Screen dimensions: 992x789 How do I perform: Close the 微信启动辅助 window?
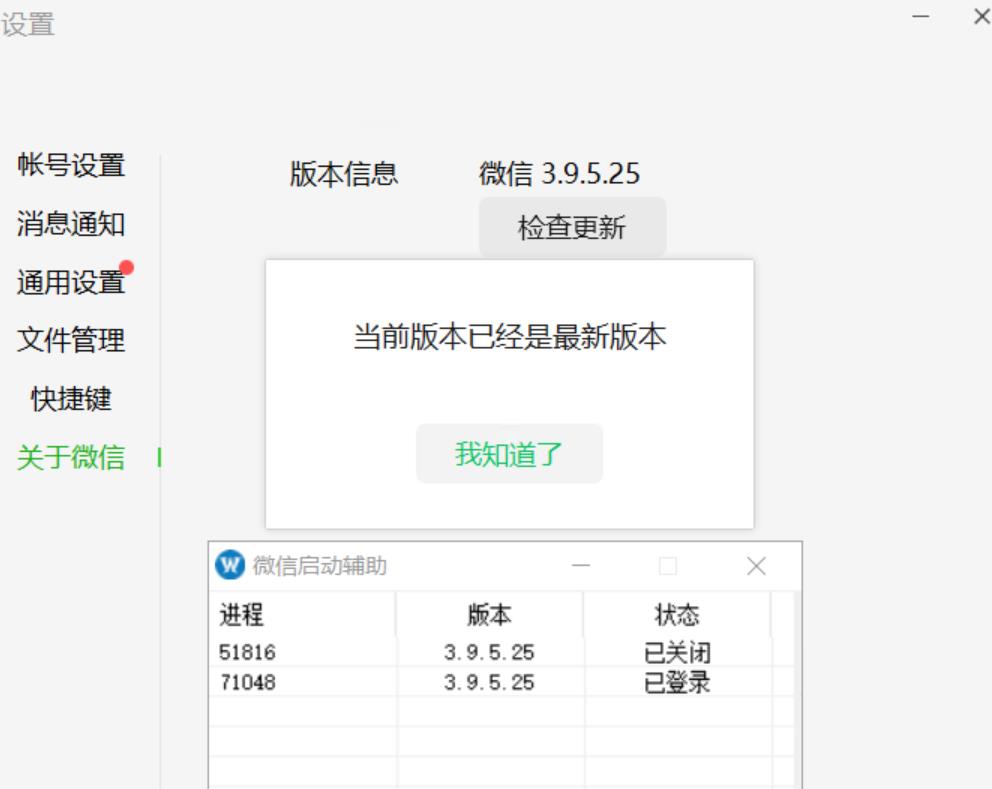click(756, 567)
